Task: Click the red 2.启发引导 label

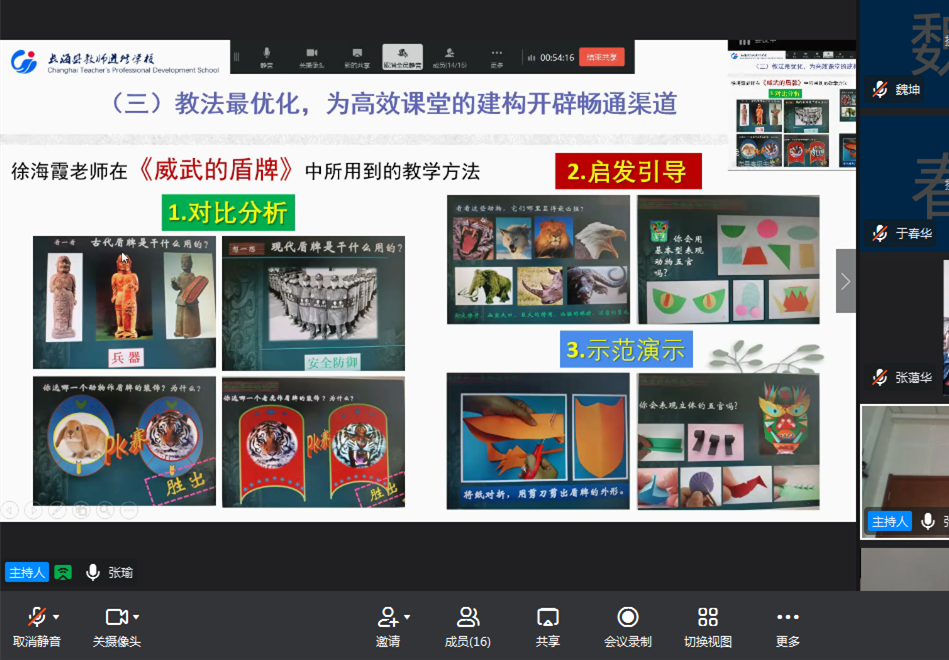Action: (x=628, y=171)
